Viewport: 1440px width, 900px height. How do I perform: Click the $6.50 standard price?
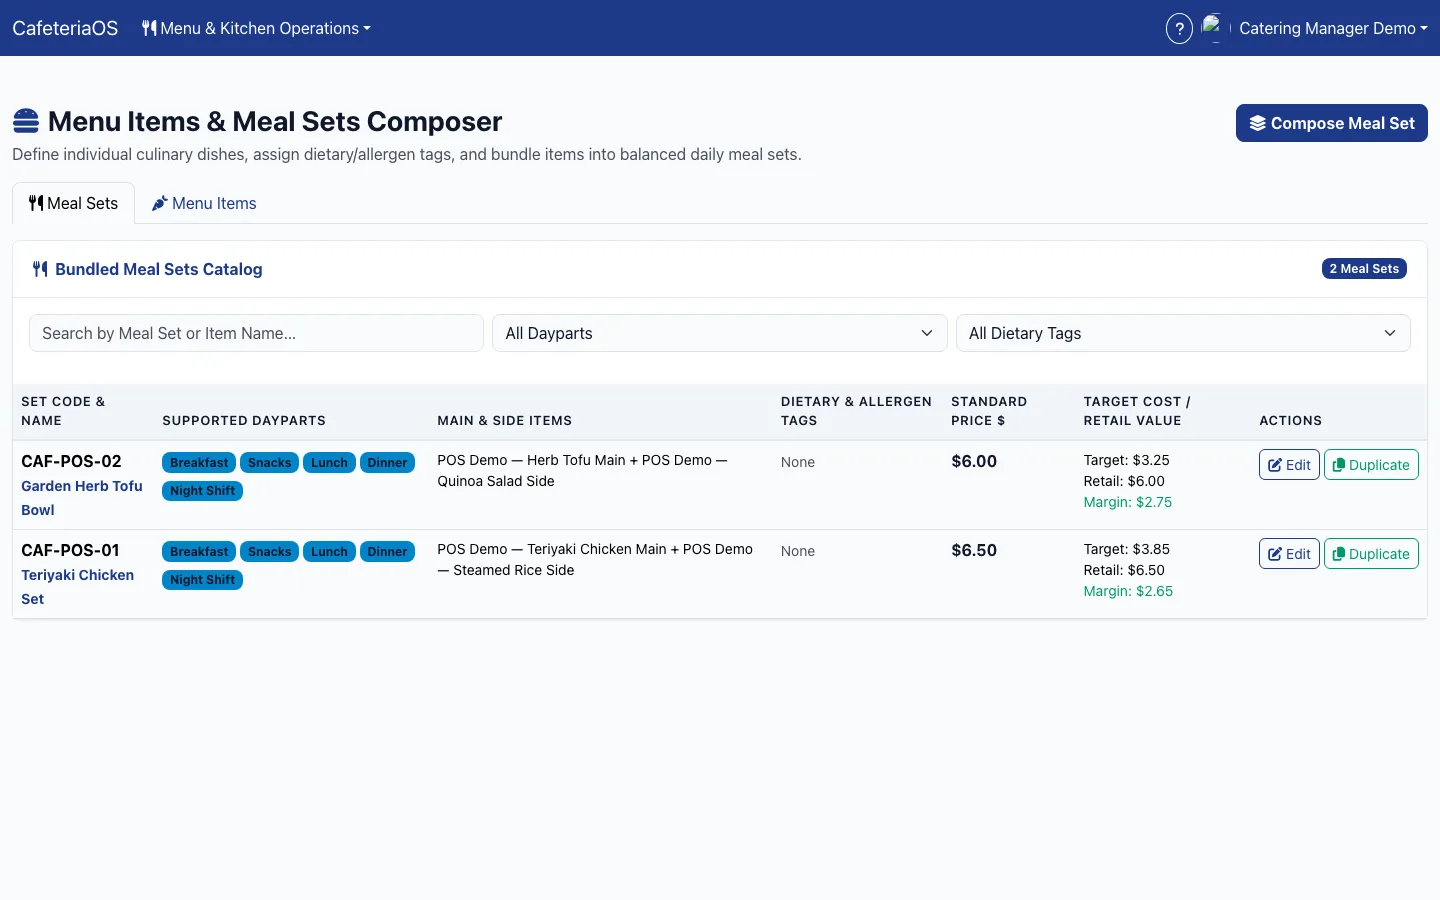click(974, 550)
